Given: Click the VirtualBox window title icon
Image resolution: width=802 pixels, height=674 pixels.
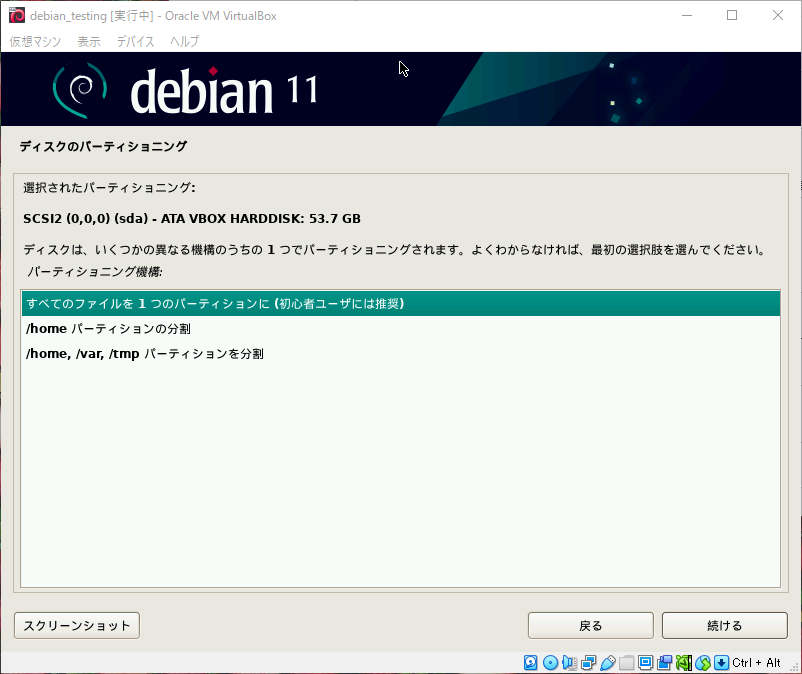Looking at the screenshot, I should (16, 15).
